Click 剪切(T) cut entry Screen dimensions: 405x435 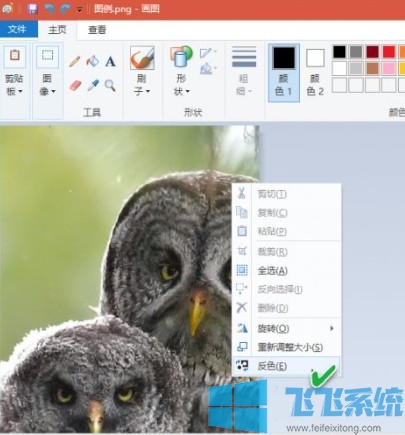click(287, 193)
